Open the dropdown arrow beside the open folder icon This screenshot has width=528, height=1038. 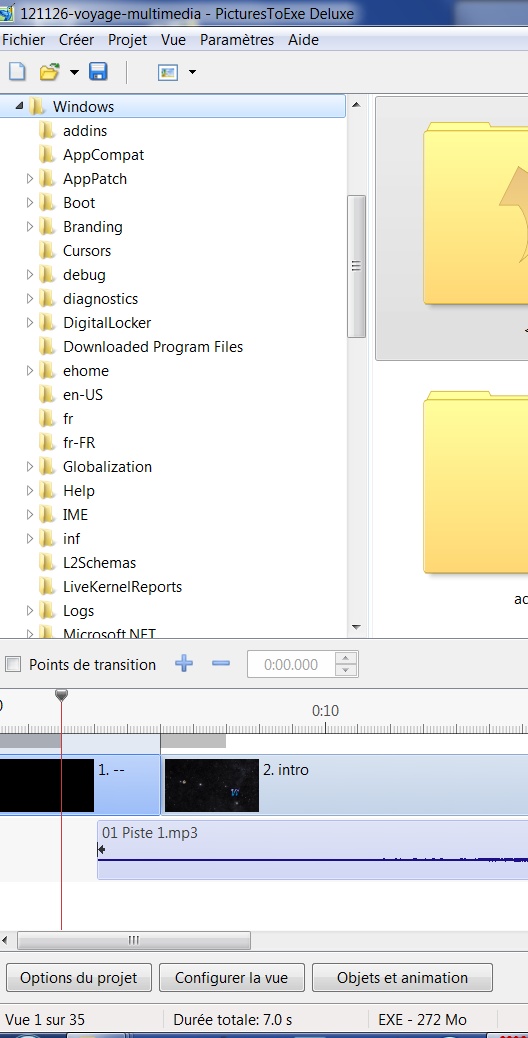[74, 72]
